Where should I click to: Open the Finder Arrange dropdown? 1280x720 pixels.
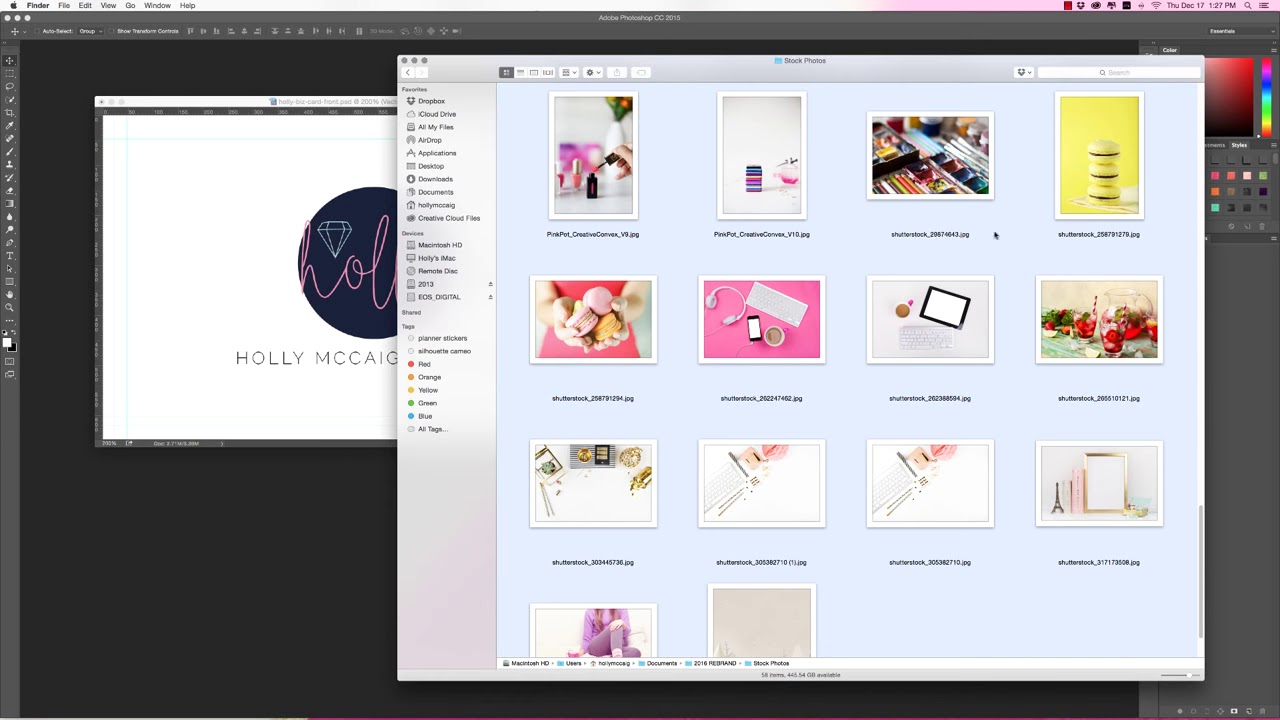click(x=569, y=72)
